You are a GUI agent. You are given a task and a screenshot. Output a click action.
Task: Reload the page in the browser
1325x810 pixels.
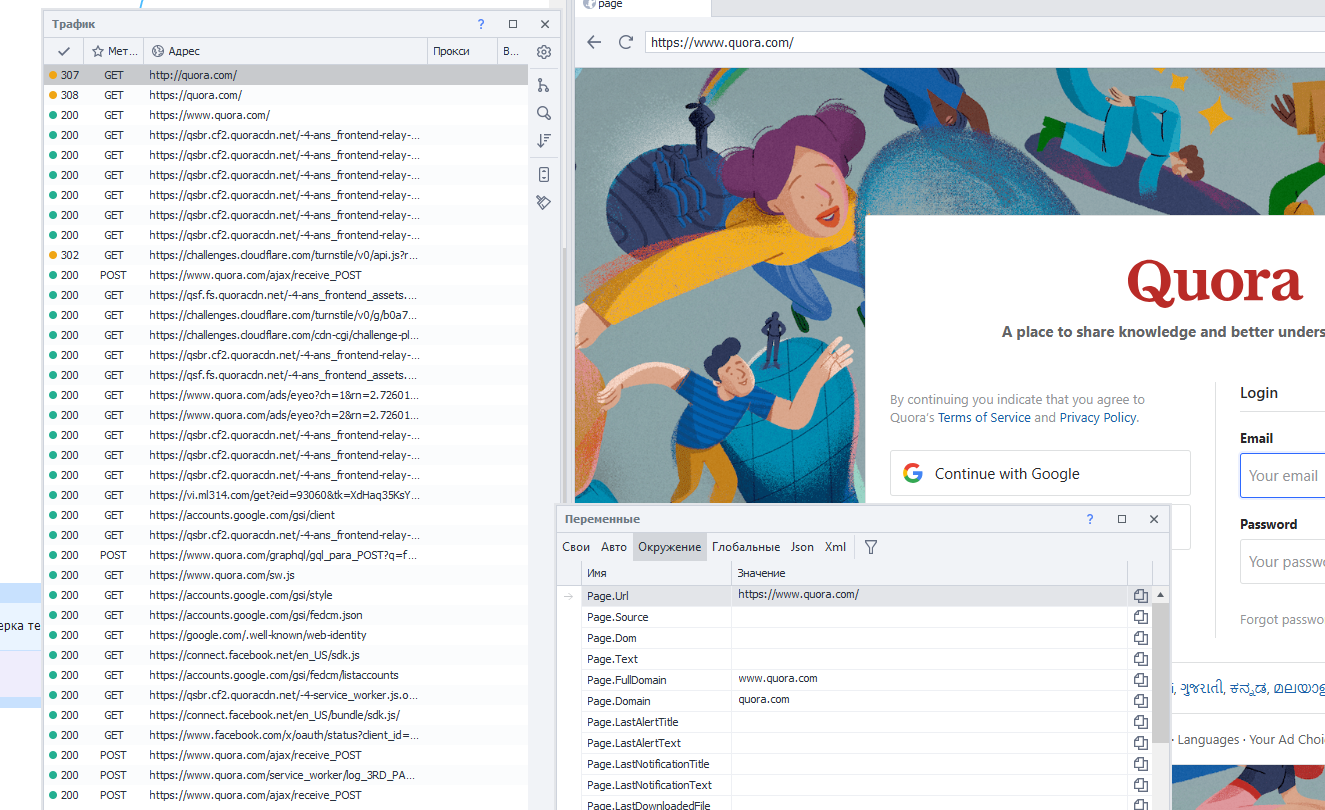pos(626,42)
